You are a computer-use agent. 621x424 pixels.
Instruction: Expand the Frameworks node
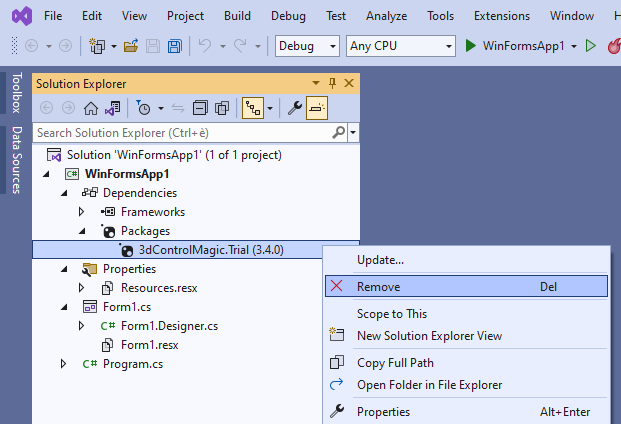click(x=83, y=212)
